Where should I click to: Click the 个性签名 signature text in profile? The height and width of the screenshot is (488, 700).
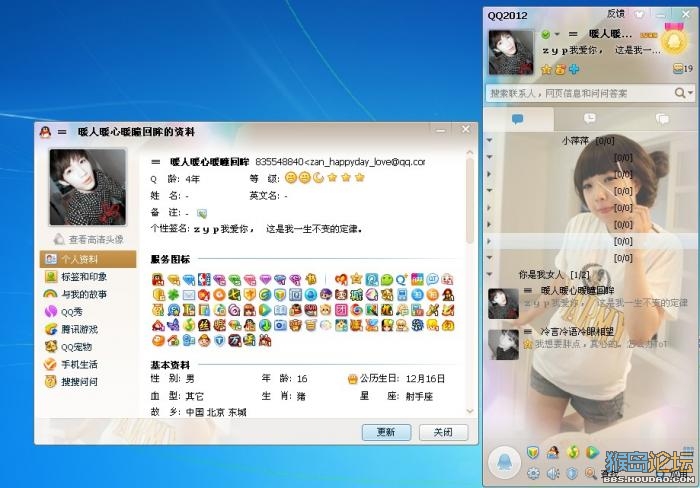[278, 229]
